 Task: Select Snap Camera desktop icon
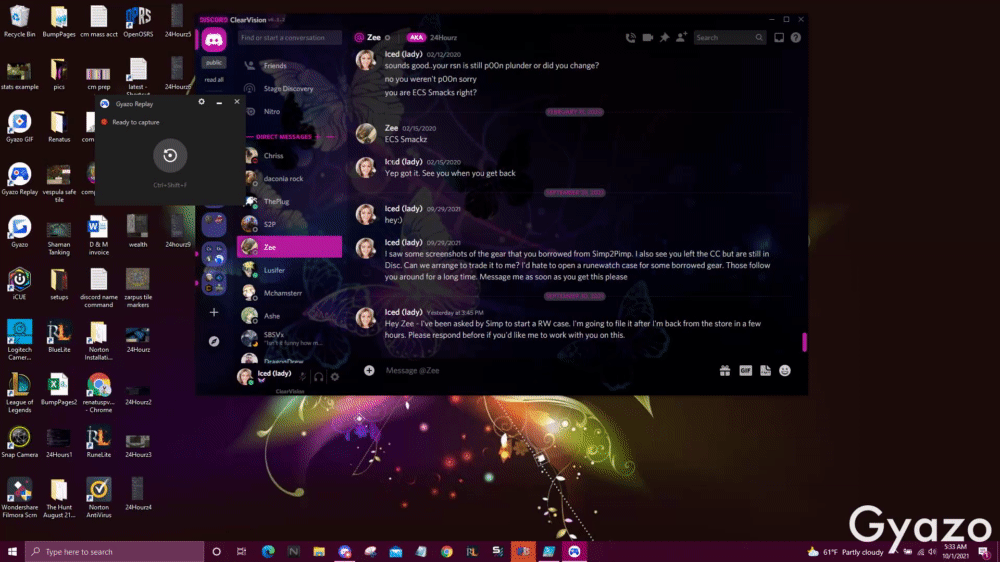click(x=19, y=442)
